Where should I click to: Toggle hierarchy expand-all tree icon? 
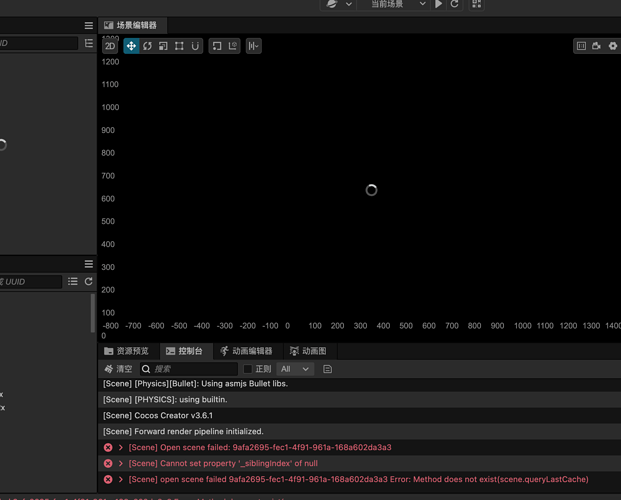(x=89, y=43)
